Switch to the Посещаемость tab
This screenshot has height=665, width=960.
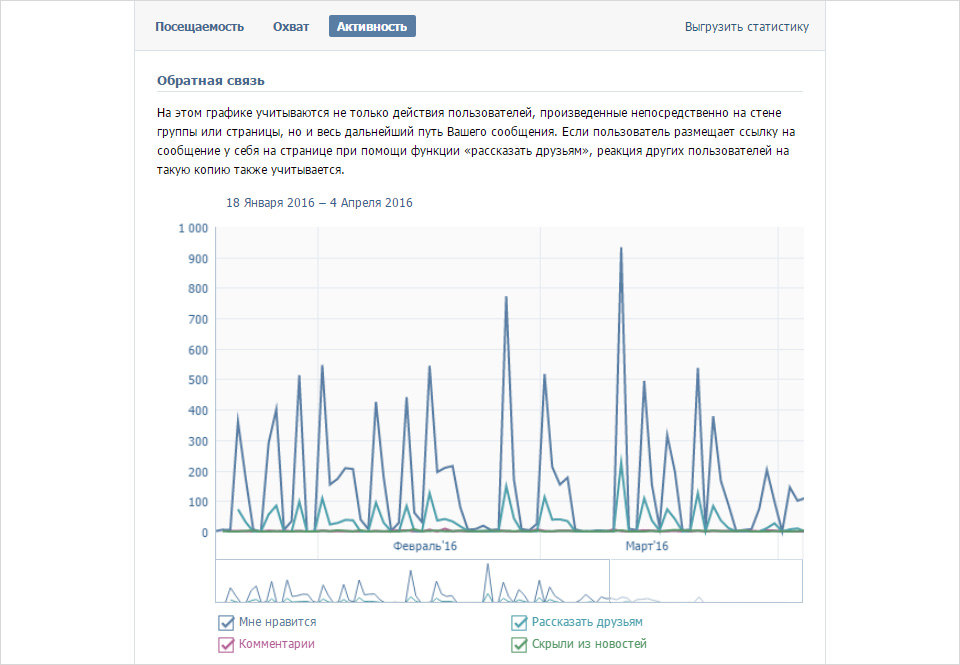(x=200, y=27)
